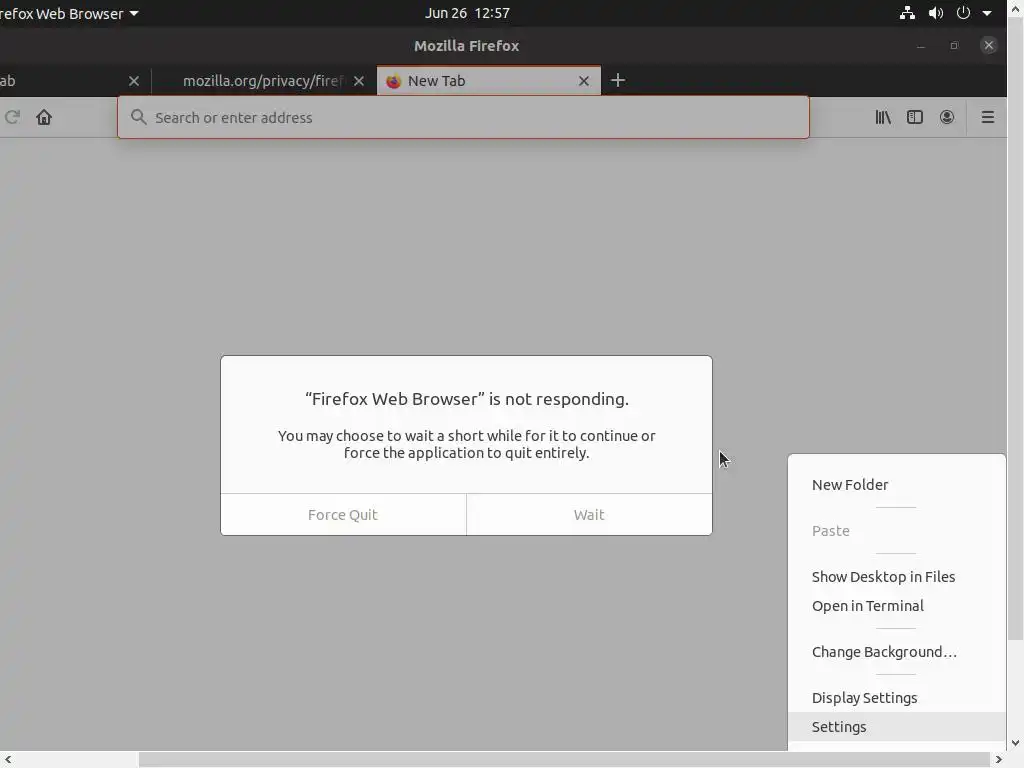Open the clock showing Jun 26 12:57
1024x768 pixels.
click(x=467, y=13)
